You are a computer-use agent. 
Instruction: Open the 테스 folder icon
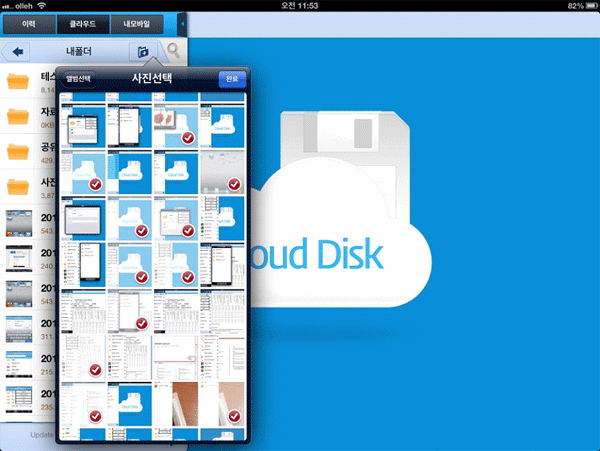click(x=18, y=81)
